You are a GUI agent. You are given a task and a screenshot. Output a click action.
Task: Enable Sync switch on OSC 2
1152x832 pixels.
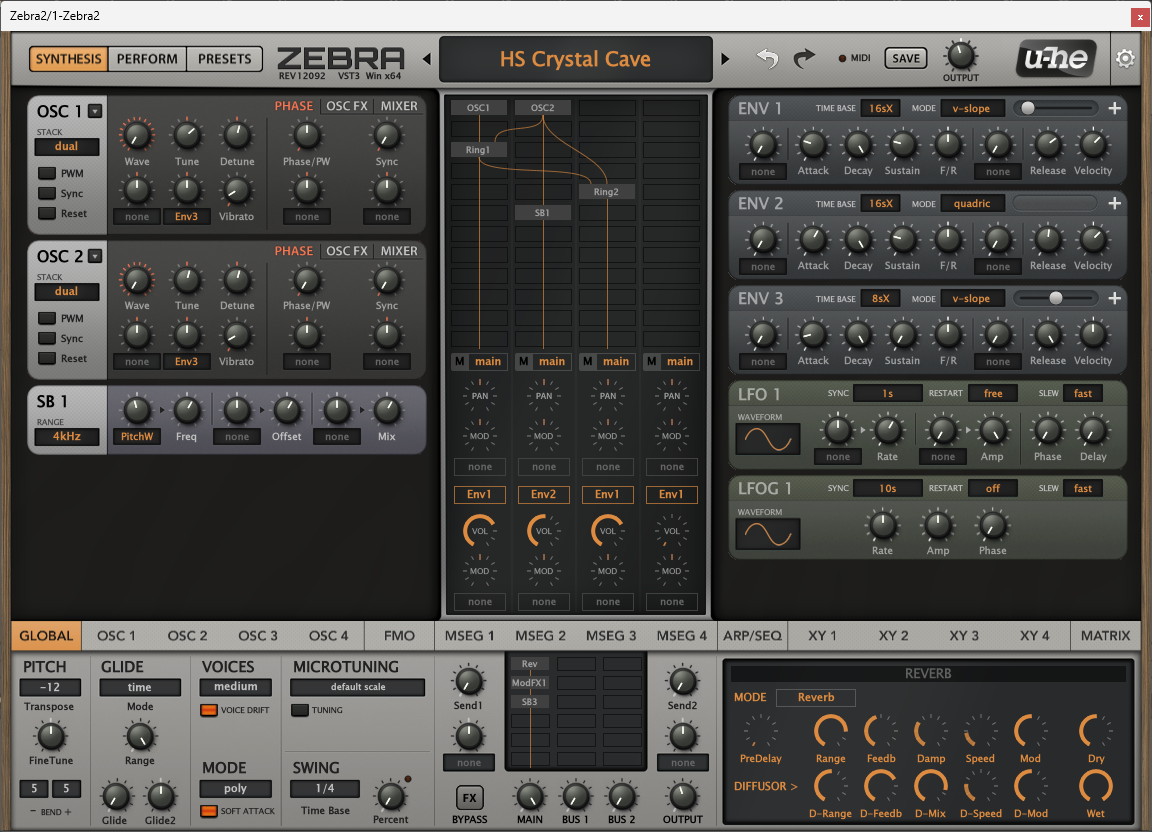point(47,339)
